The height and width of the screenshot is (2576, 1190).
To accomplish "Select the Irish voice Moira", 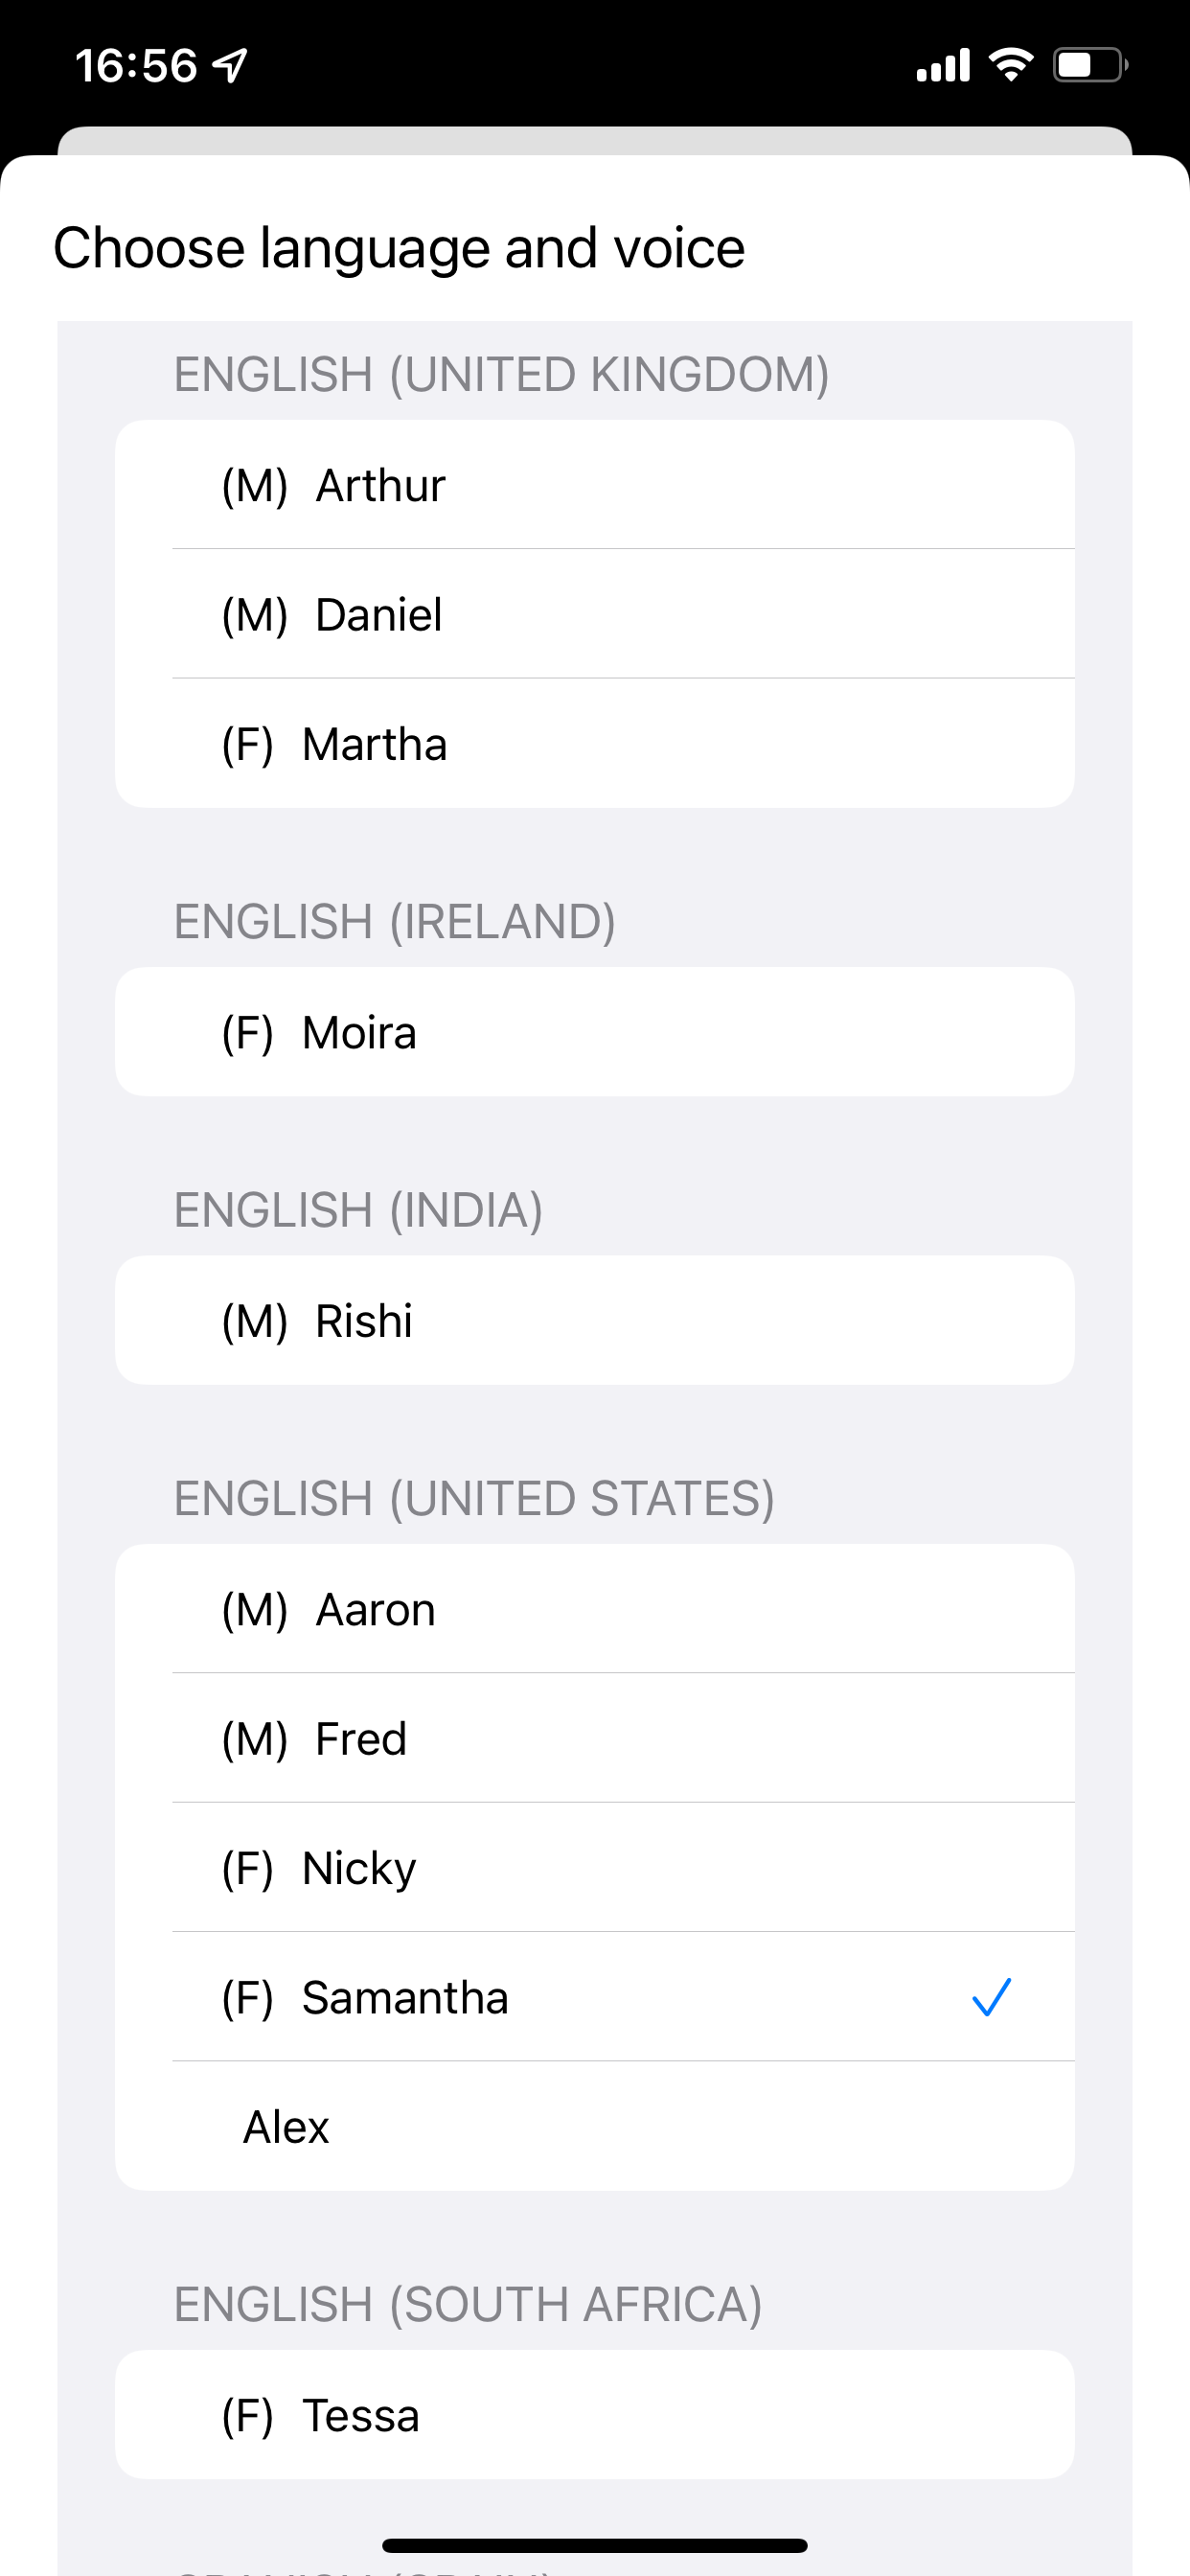I will (x=594, y=1032).
